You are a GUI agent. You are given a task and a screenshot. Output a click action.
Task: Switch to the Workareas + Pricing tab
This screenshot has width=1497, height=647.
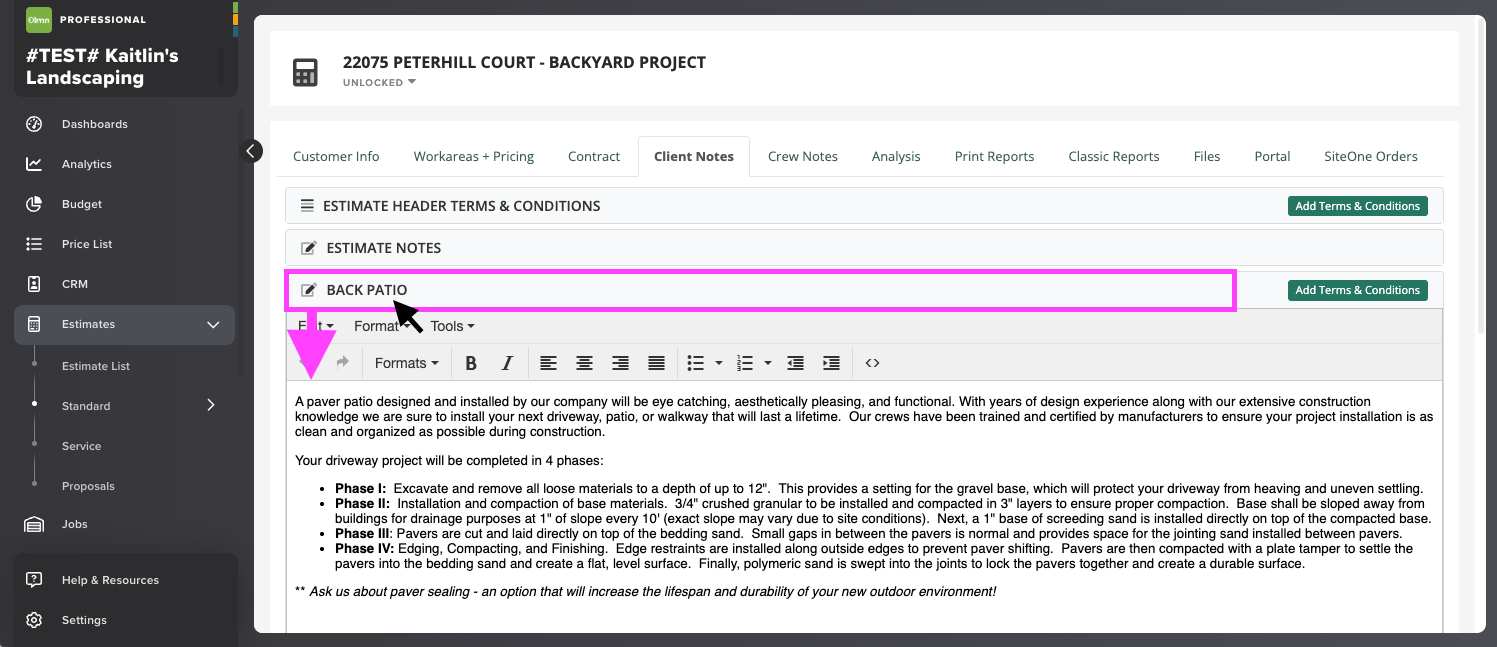[x=474, y=156]
